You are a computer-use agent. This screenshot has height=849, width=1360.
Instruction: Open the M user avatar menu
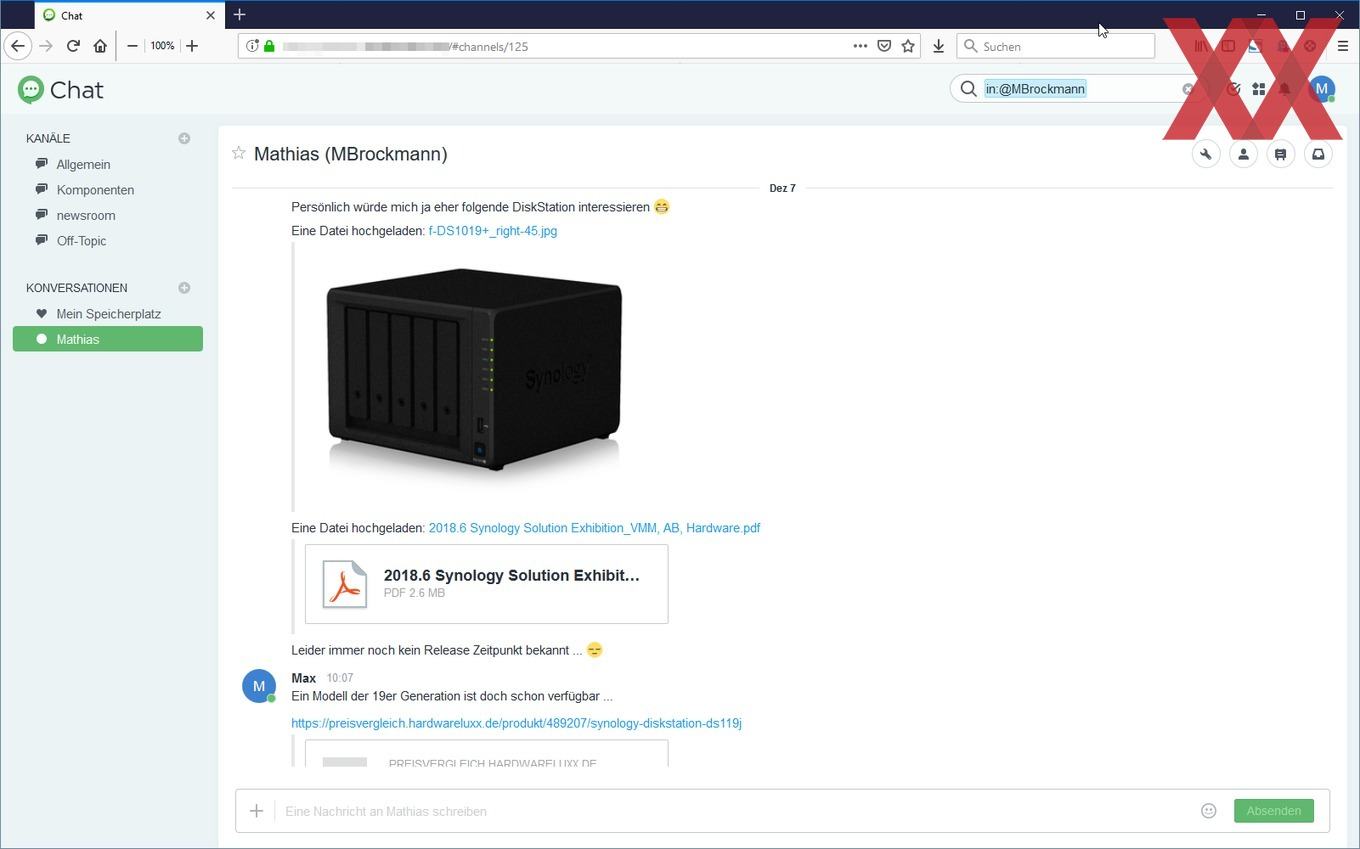(1321, 89)
